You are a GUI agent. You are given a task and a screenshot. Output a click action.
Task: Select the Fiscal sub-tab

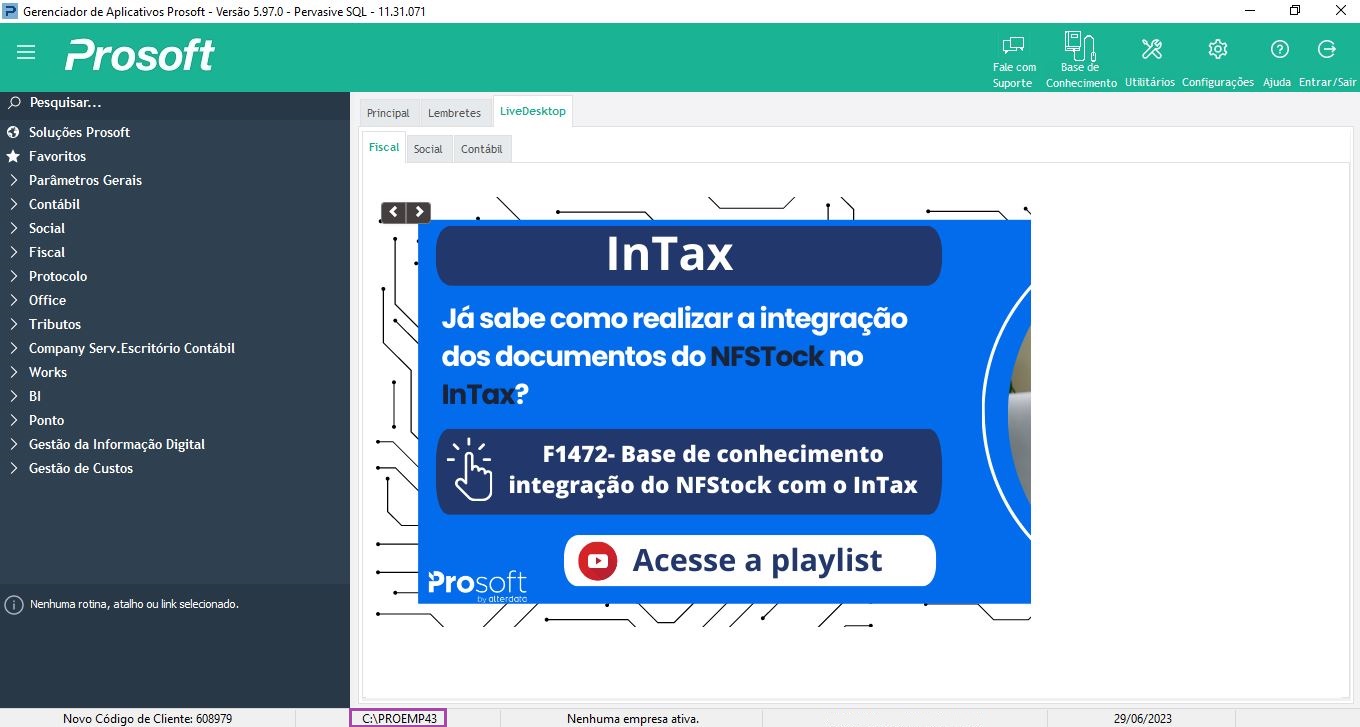[x=384, y=147]
